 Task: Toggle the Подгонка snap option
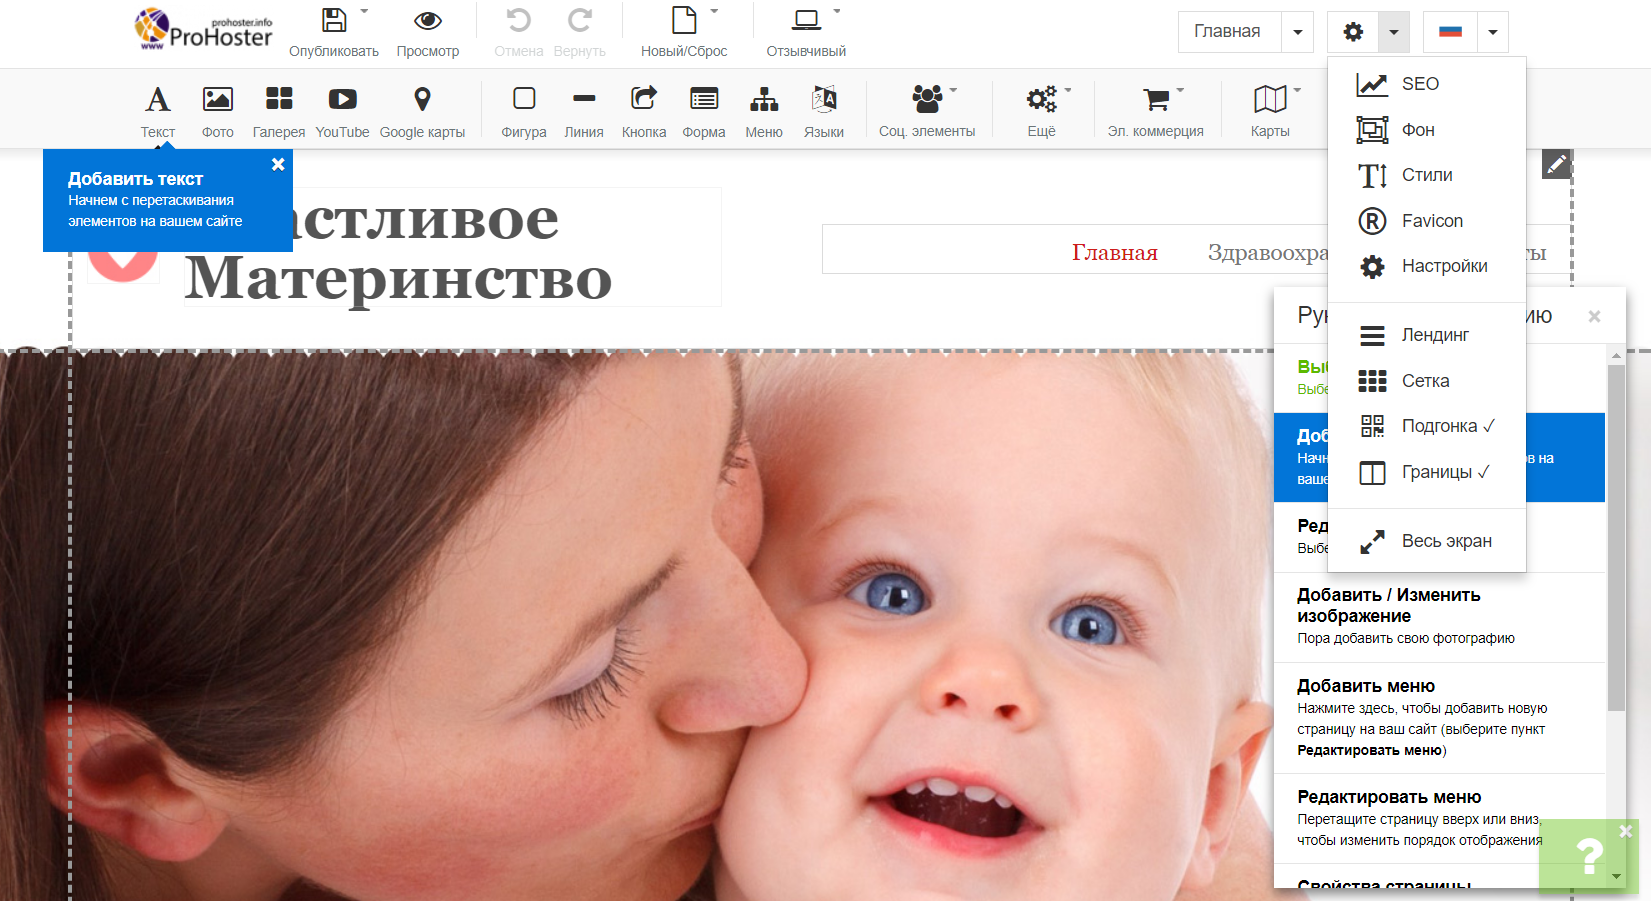click(x=1447, y=426)
